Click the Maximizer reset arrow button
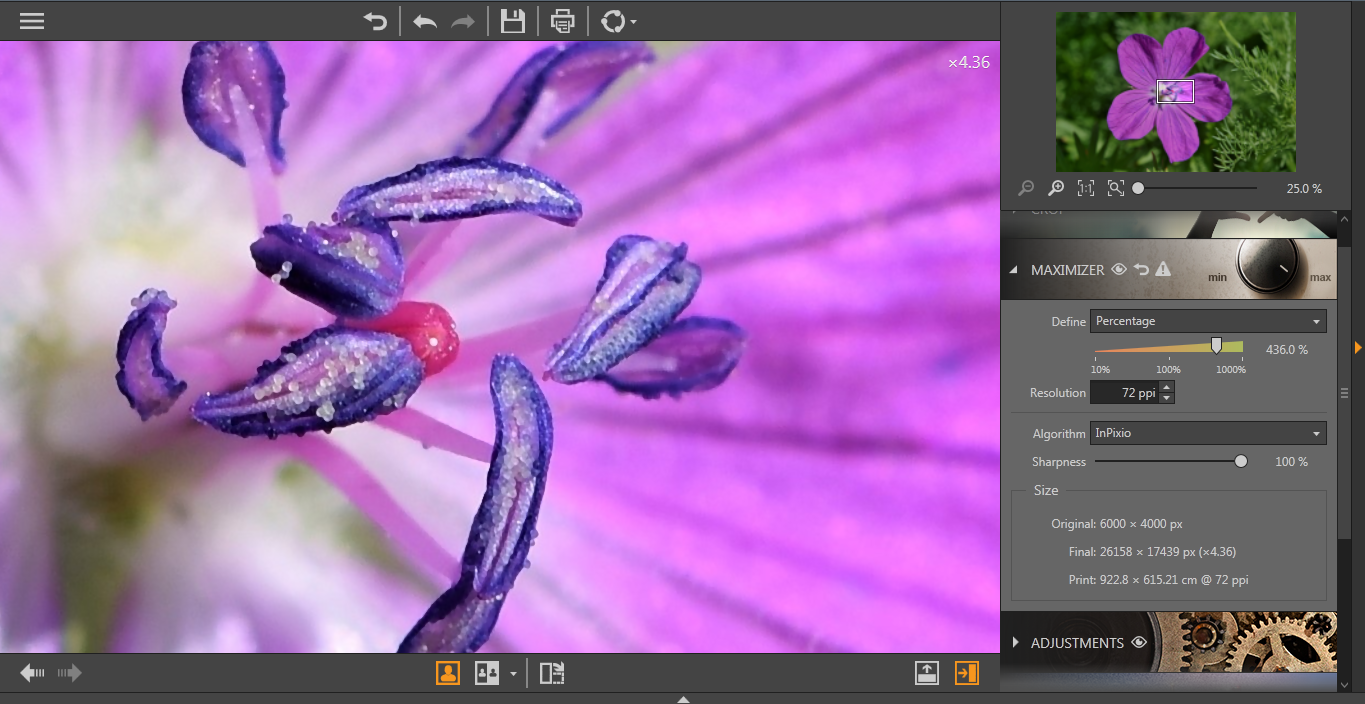The height and width of the screenshot is (704, 1365). coord(1141,269)
